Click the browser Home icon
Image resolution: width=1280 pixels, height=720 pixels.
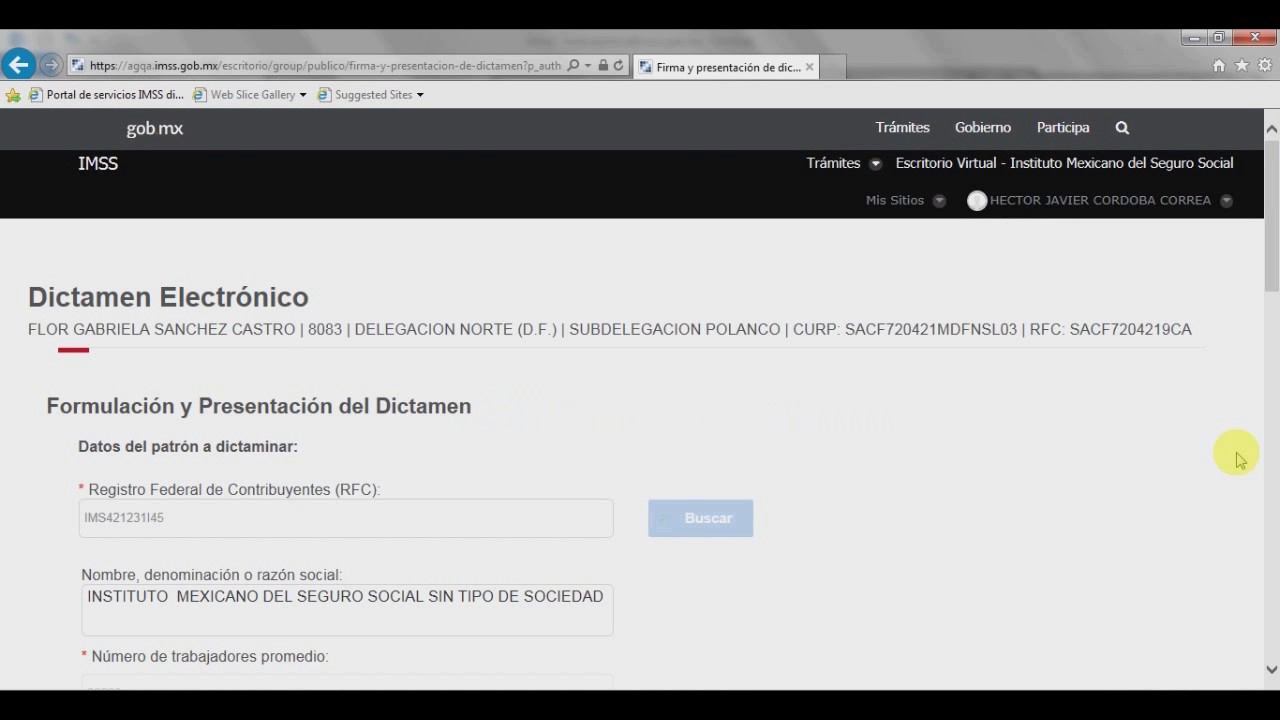tap(1219, 66)
